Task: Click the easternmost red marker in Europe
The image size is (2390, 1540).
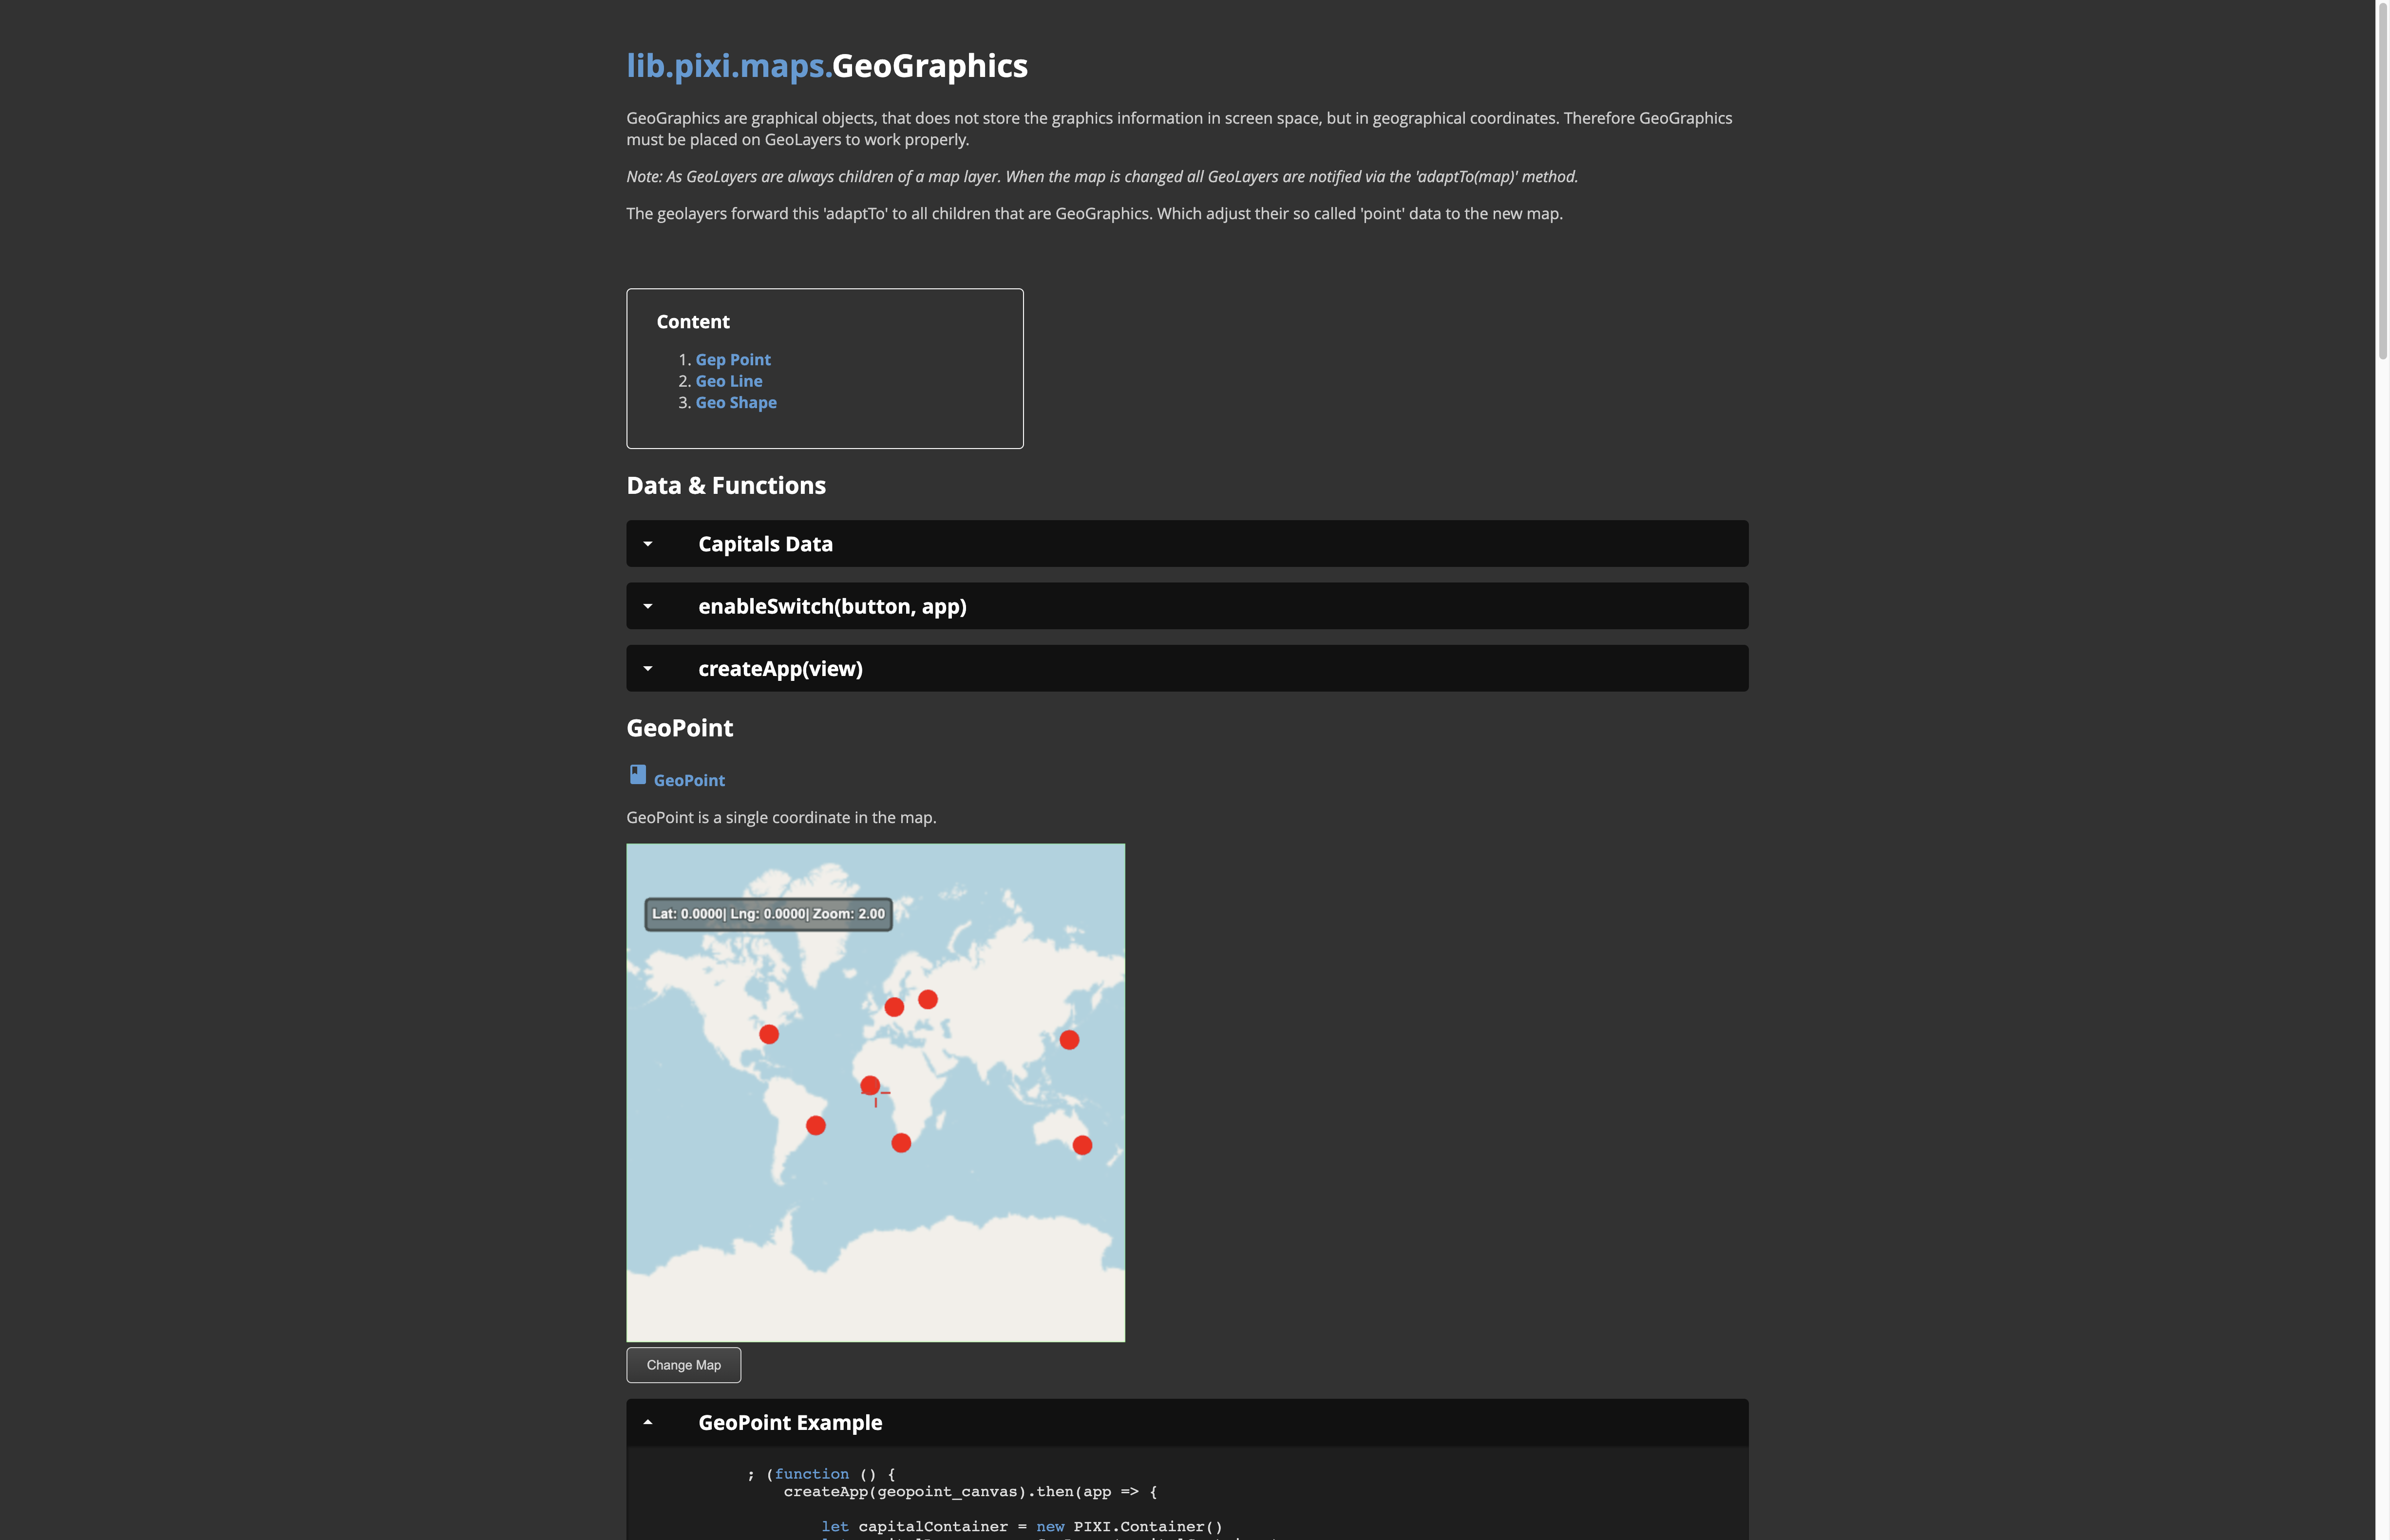Action: pos(928,999)
